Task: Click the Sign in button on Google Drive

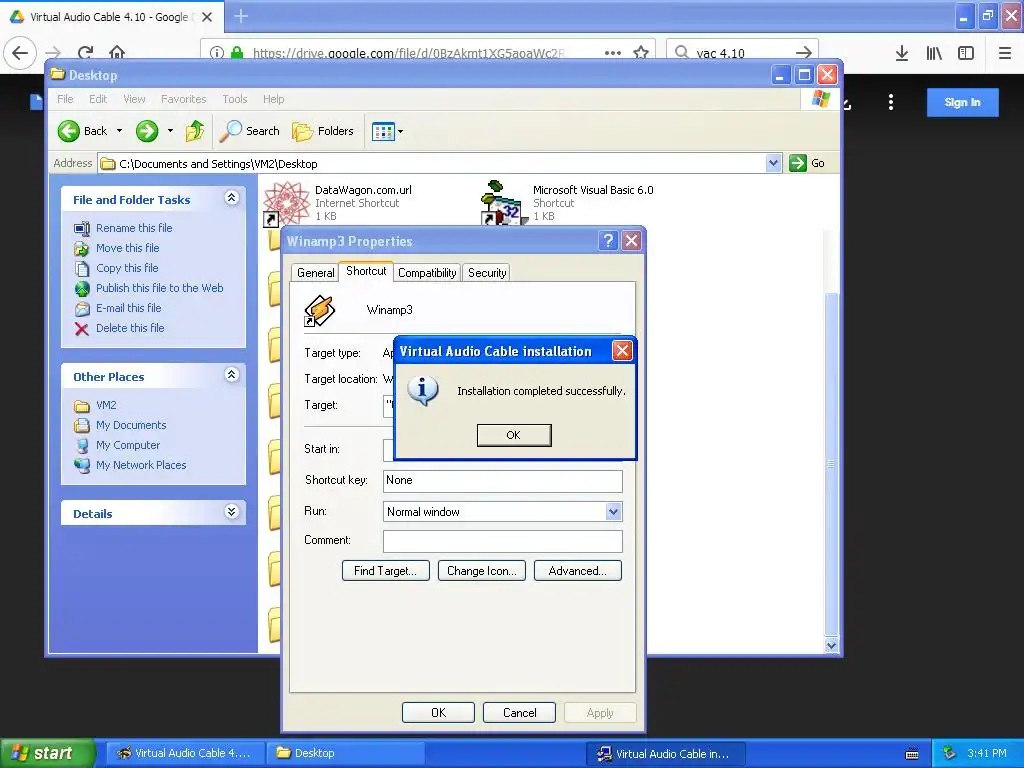Action: pos(962,103)
